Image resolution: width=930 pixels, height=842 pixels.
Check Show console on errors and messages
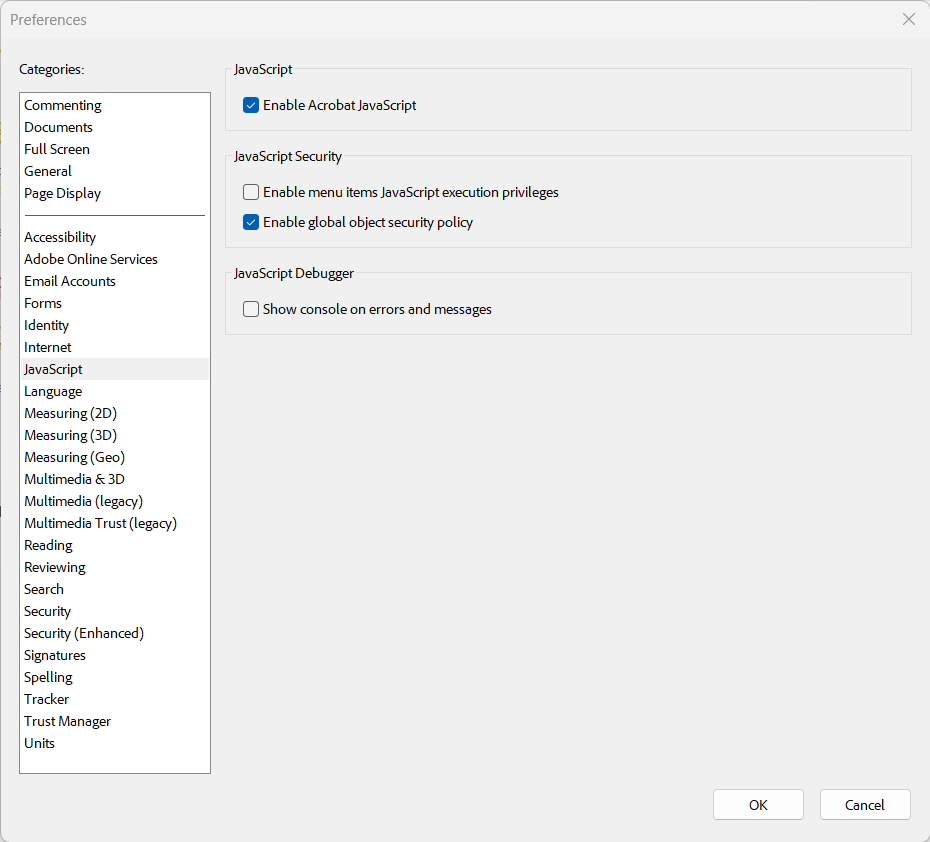251,309
